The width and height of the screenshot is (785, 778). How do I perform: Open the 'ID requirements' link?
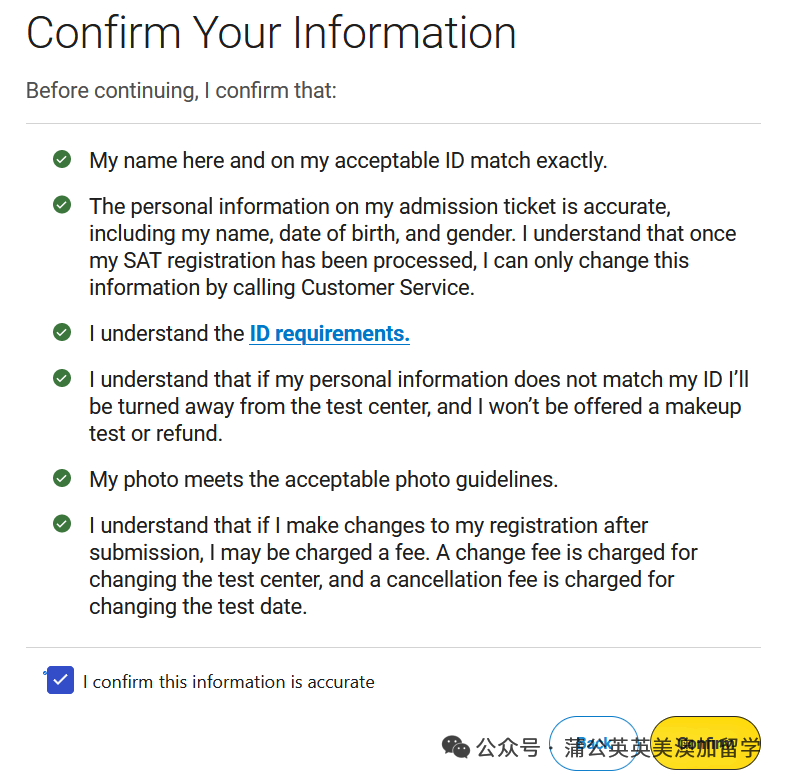tap(329, 334)
